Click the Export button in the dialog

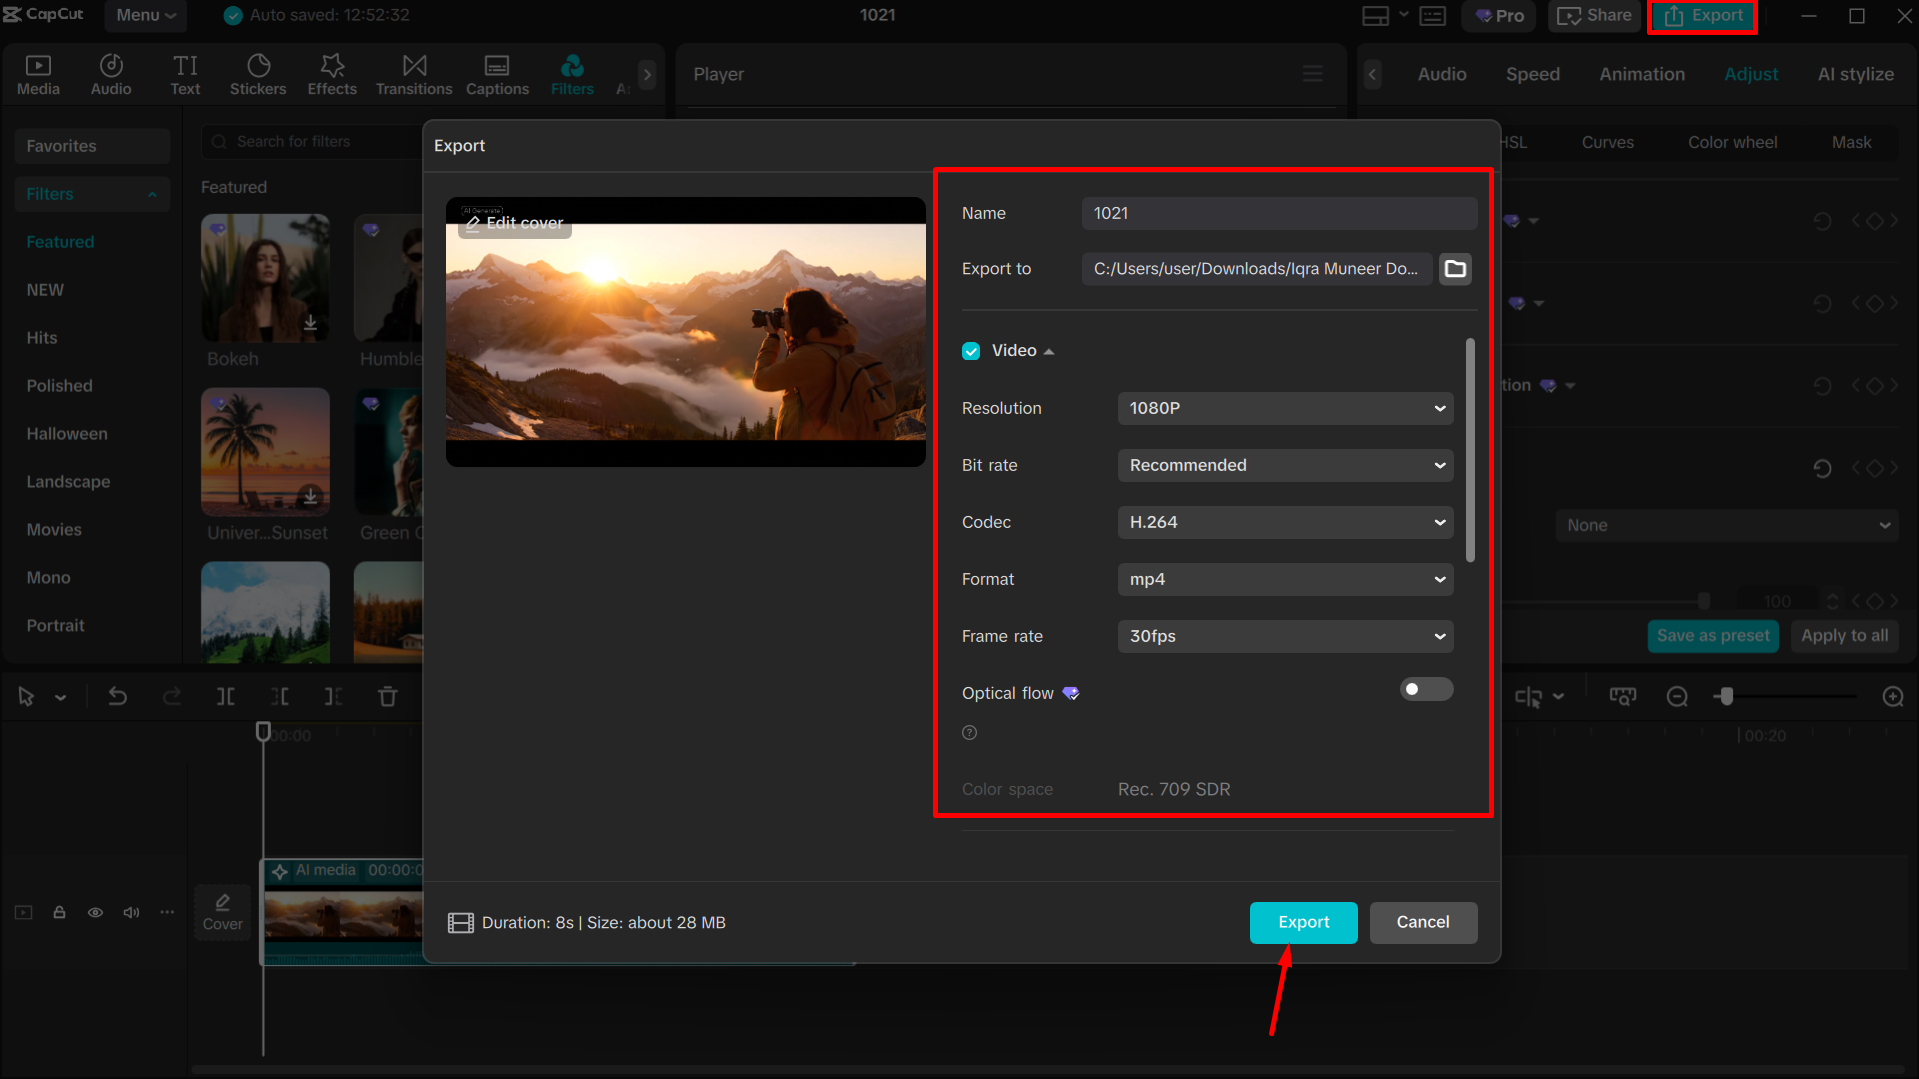tap(1303, 922)
